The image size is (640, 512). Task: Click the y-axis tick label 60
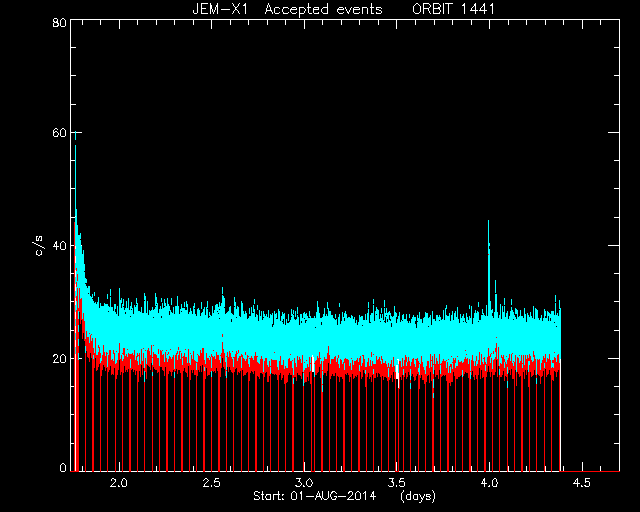[x=59, y=133]
